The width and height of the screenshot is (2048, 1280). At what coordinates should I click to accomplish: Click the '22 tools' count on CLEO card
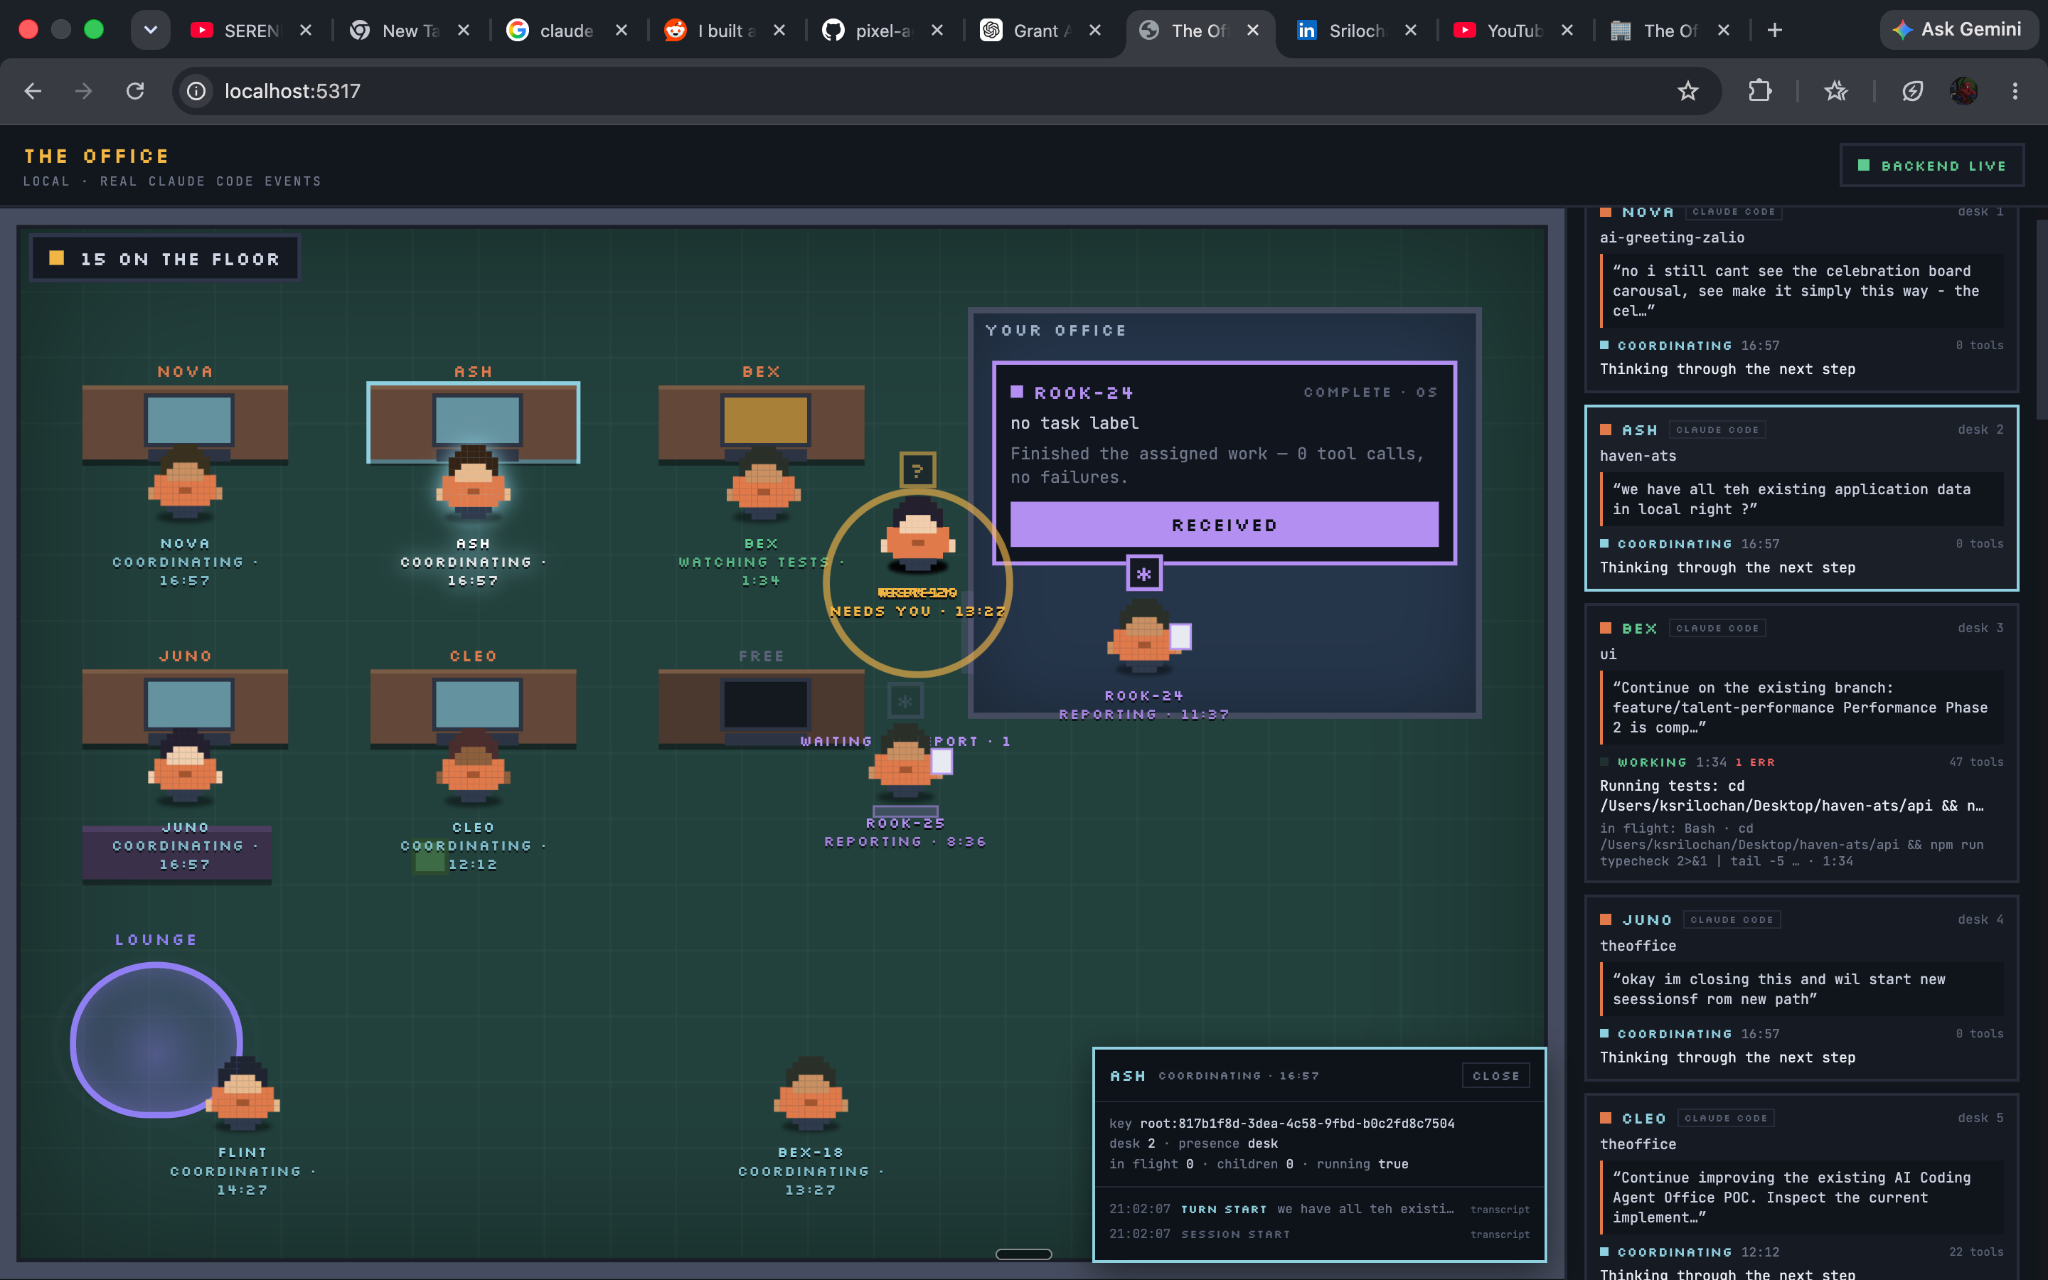point(1976,1252)
